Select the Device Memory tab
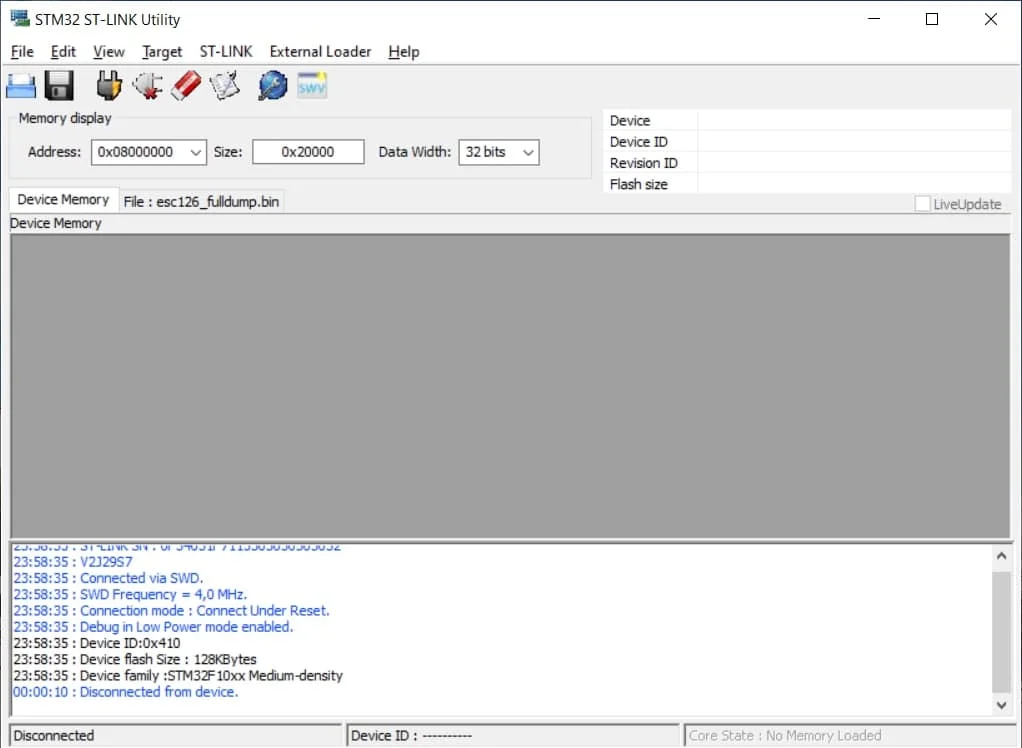Screen dimensions: 1022x748 point(63,200)
